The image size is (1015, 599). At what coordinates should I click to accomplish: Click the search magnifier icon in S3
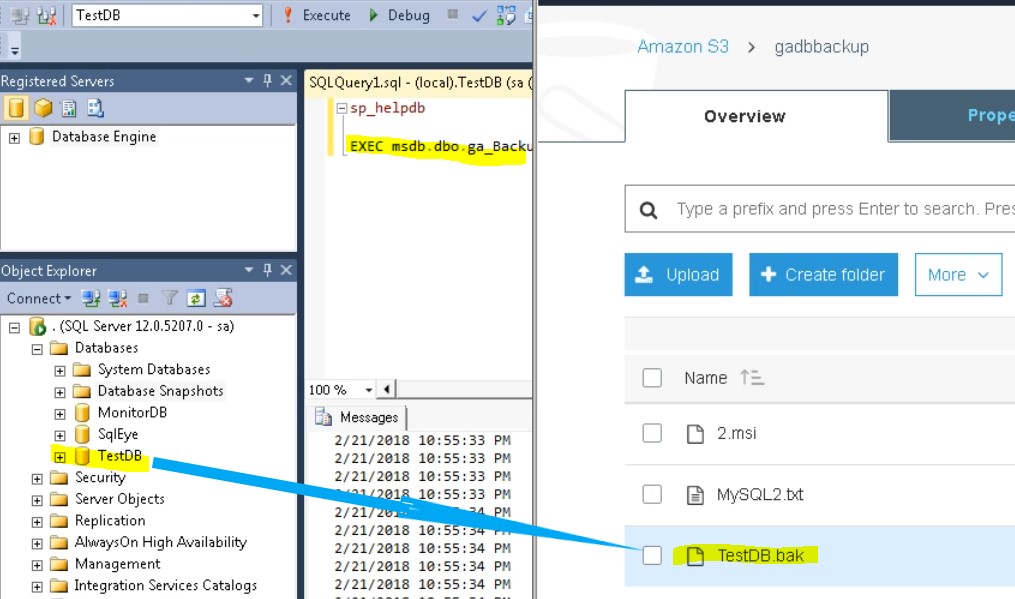tap(649, 210)
